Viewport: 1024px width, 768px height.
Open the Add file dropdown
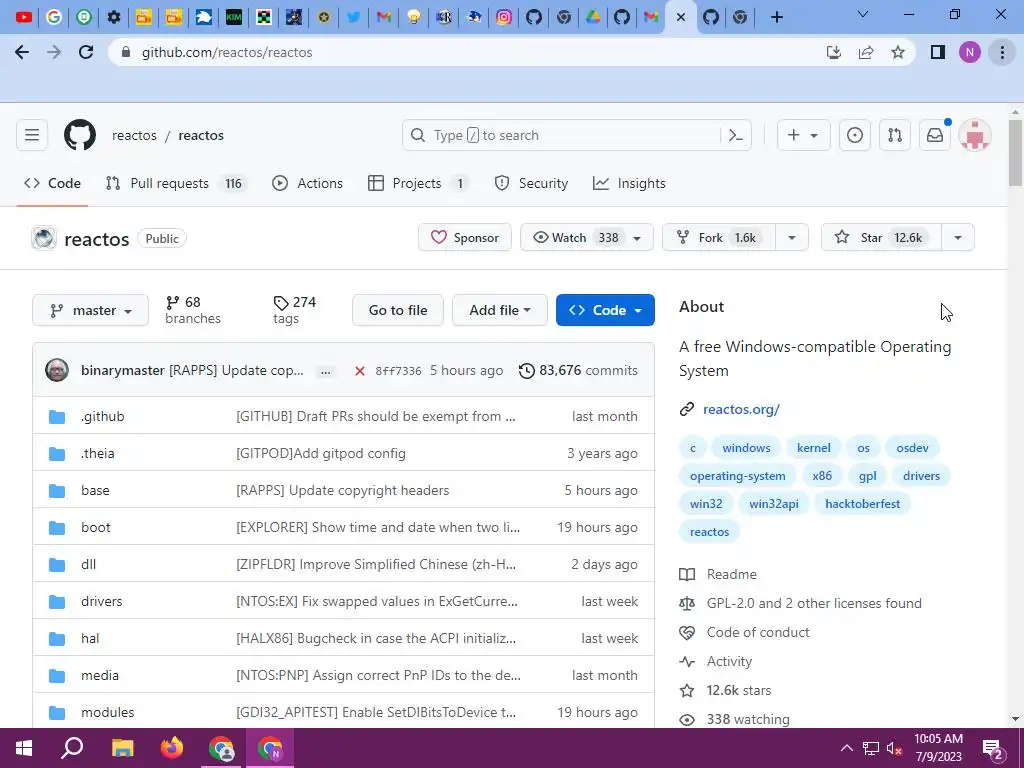[x=500, y=310]
